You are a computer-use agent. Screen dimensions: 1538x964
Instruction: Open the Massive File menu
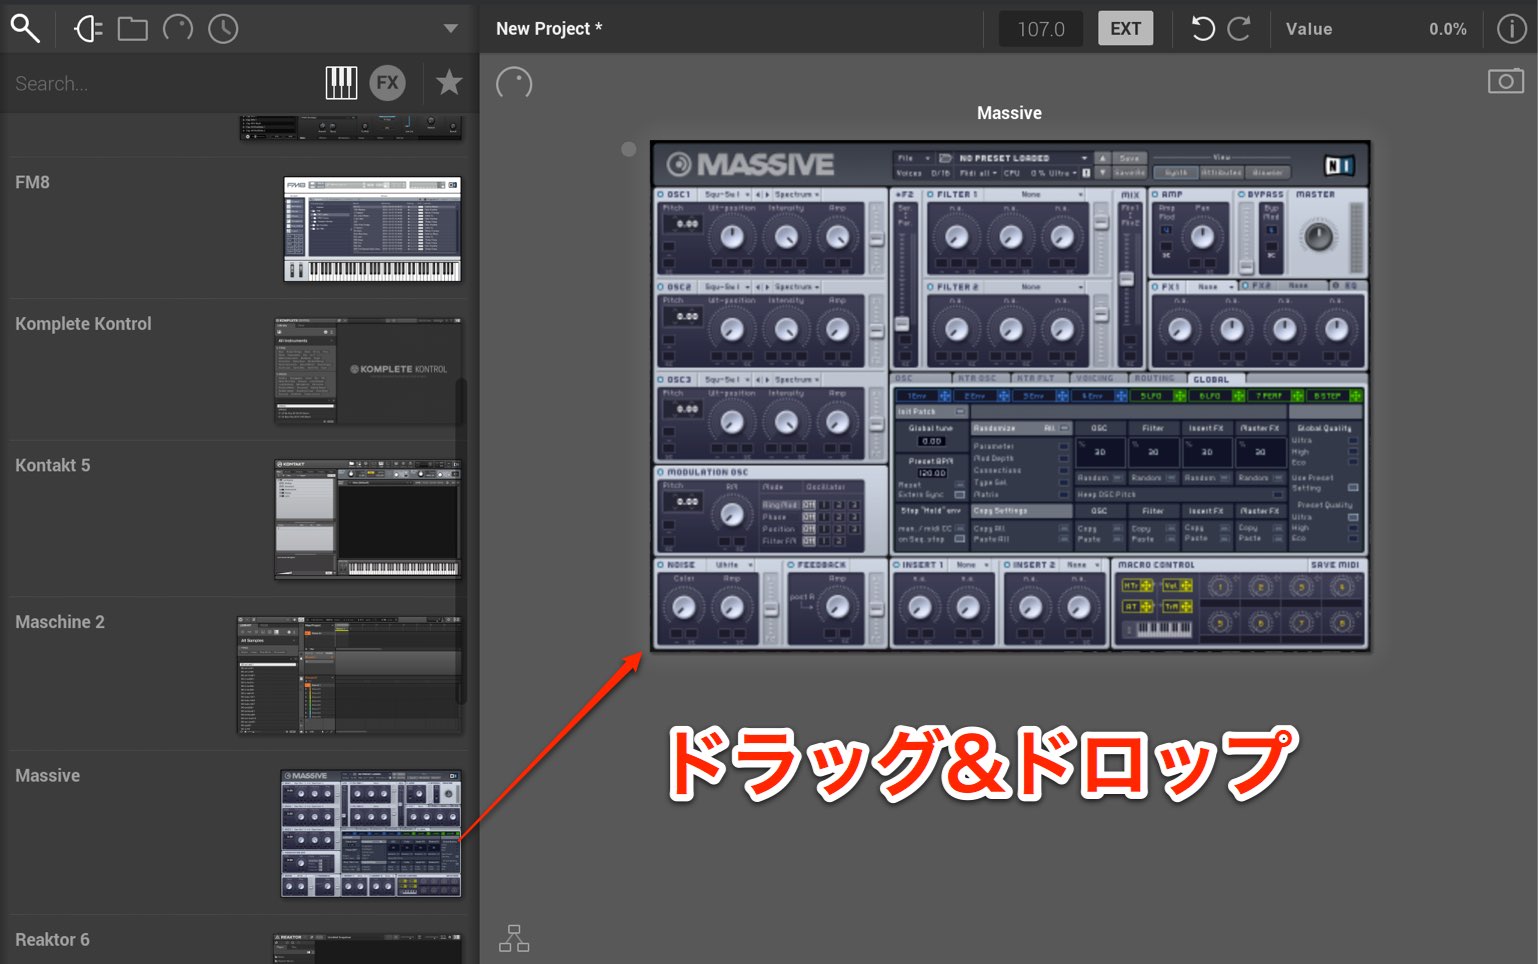point(912,158)
